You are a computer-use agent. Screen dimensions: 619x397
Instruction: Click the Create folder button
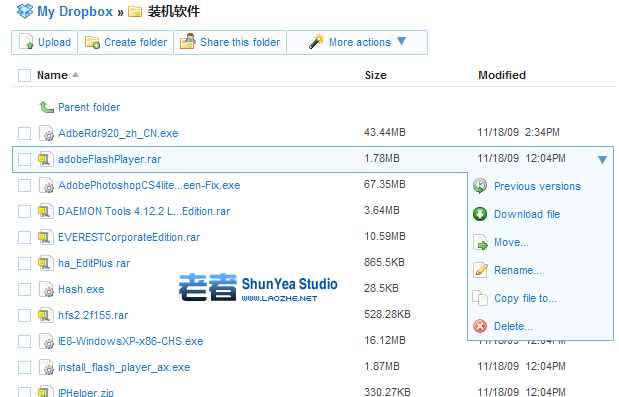click(x=126, y=42)
